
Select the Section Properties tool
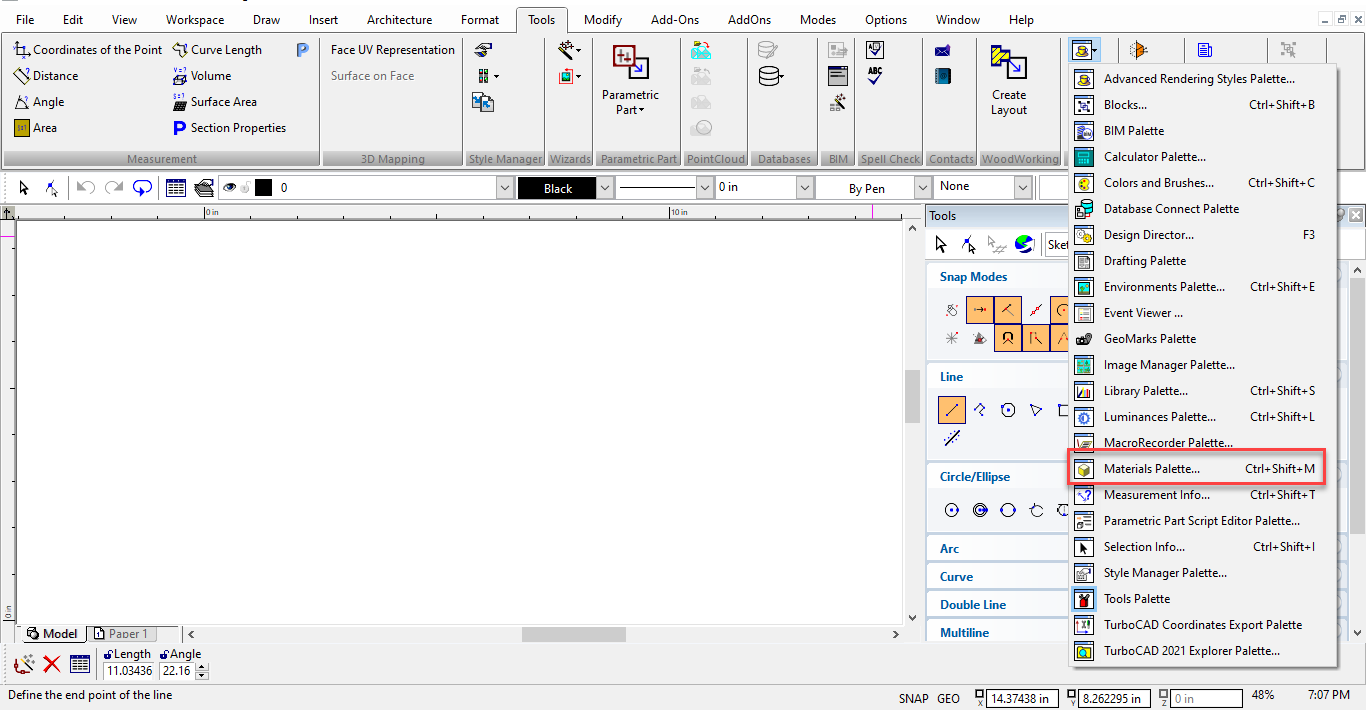tap(229, 128)
